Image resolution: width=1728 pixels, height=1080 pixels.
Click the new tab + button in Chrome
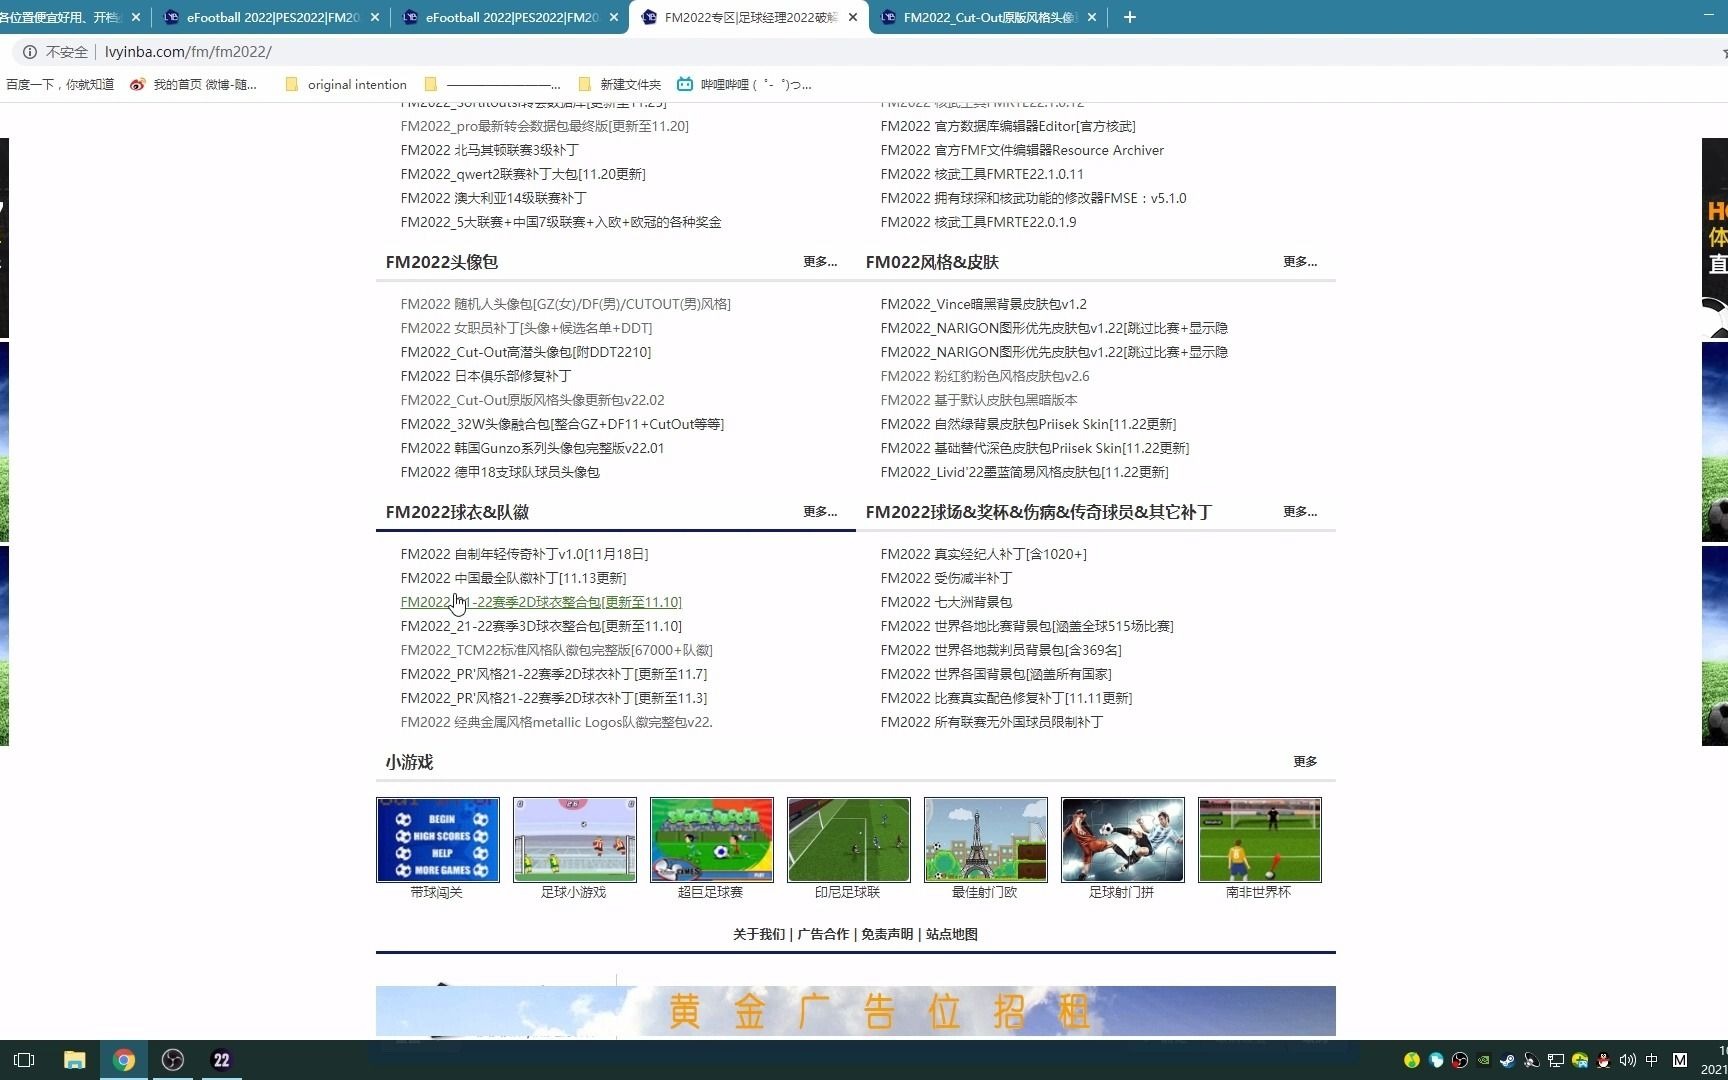tap(1129, 17)
